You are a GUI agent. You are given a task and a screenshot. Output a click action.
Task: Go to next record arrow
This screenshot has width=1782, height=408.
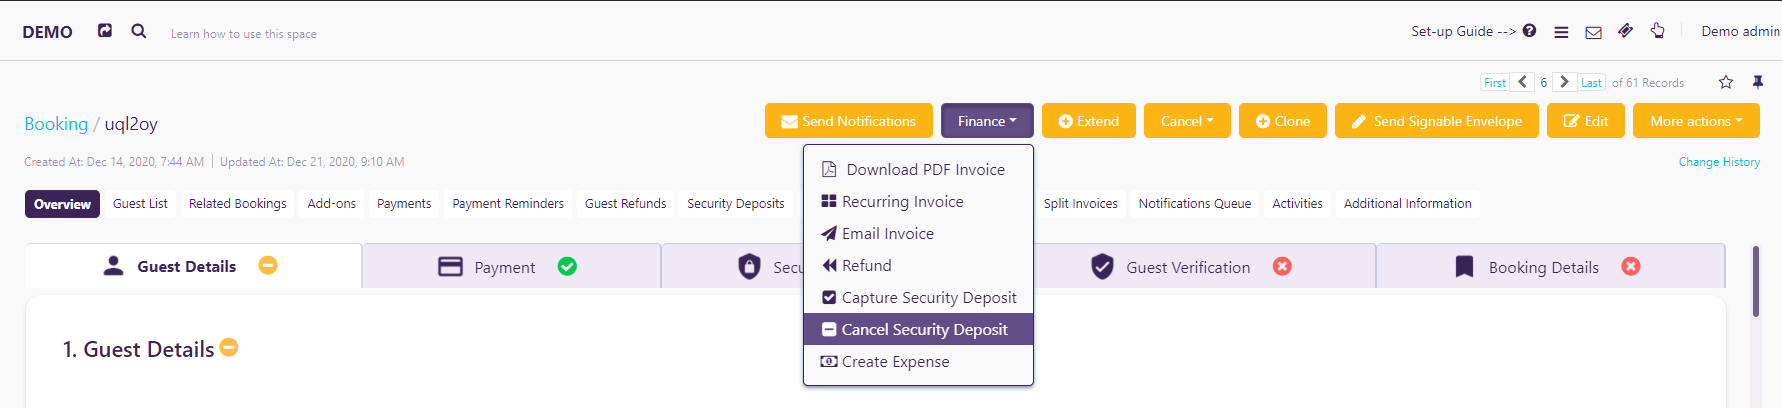(x=1565, y=82)
